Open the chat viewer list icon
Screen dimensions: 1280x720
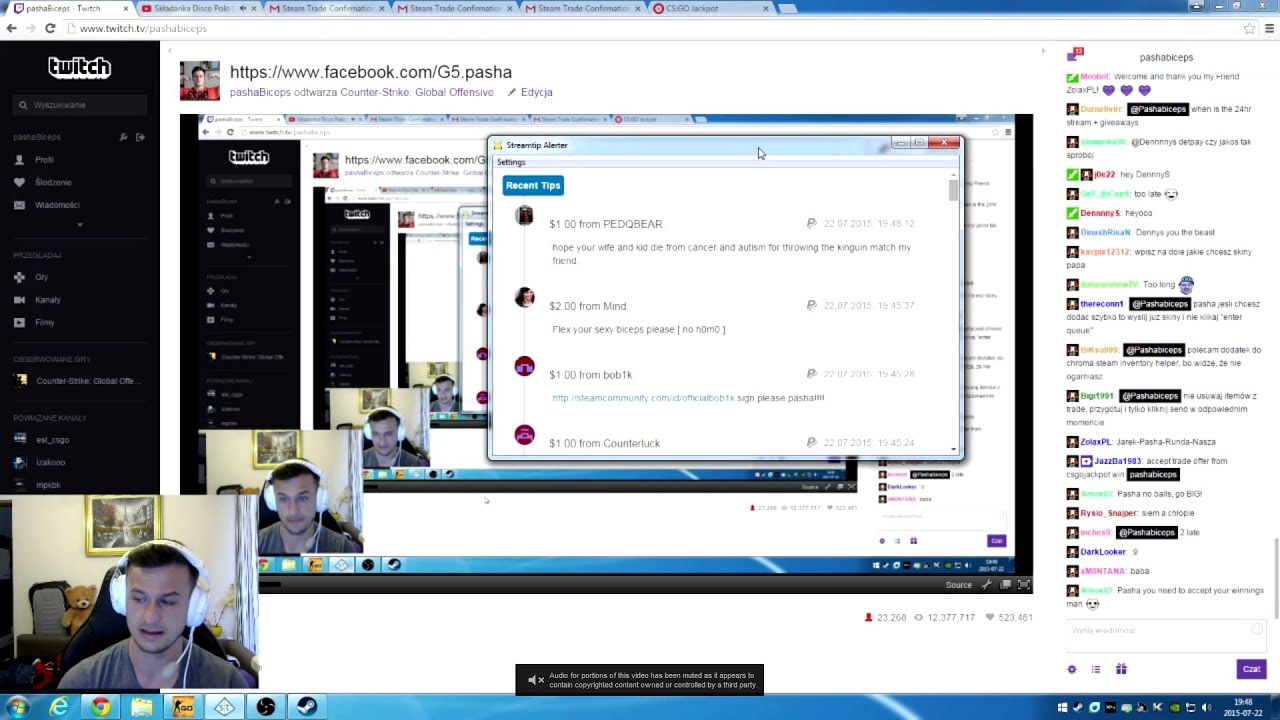coord(1096,669)
